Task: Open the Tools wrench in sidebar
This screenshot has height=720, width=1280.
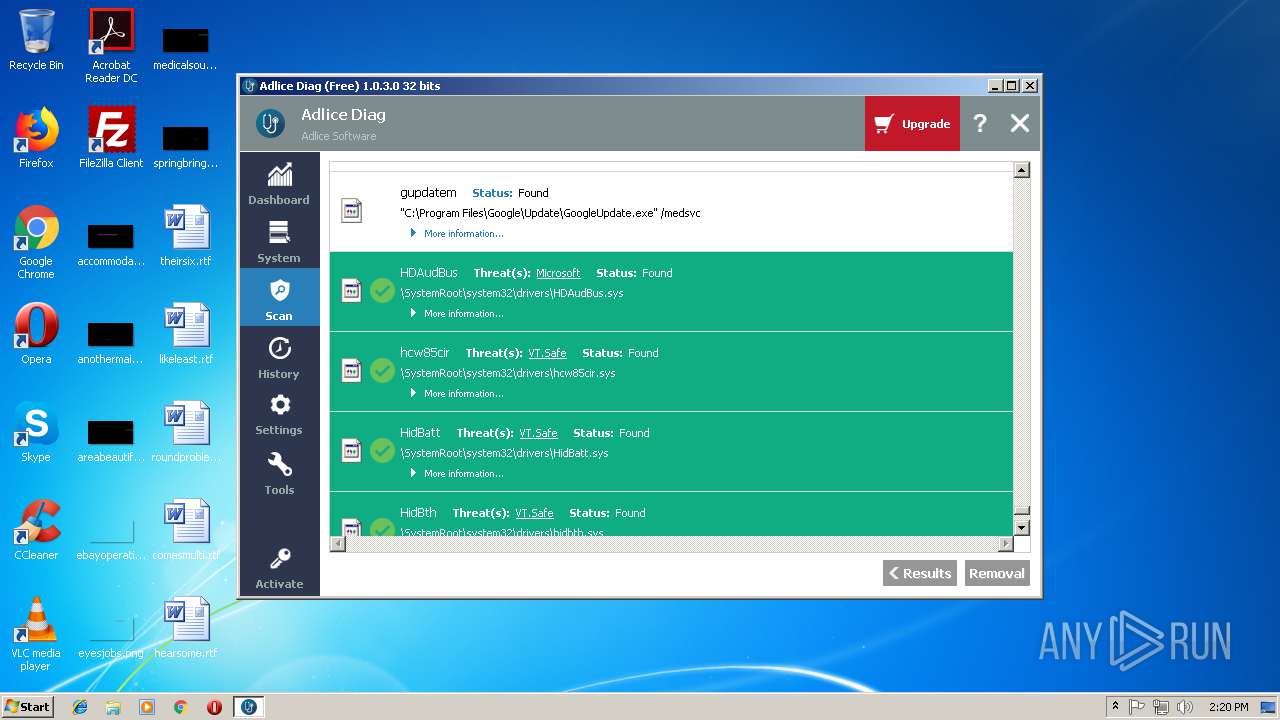Action: click(x=279, y=473)
